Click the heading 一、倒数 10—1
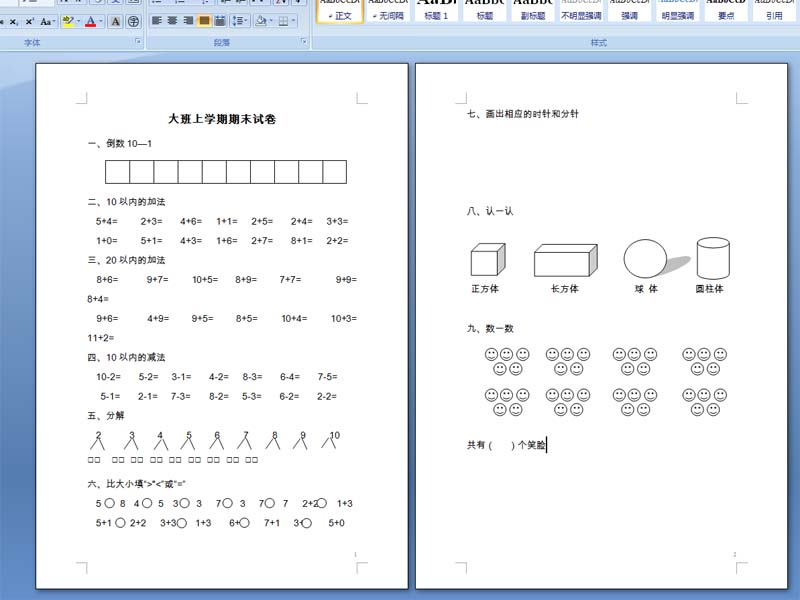This screenshot has height=600, width=800. (x=120, y=144)
